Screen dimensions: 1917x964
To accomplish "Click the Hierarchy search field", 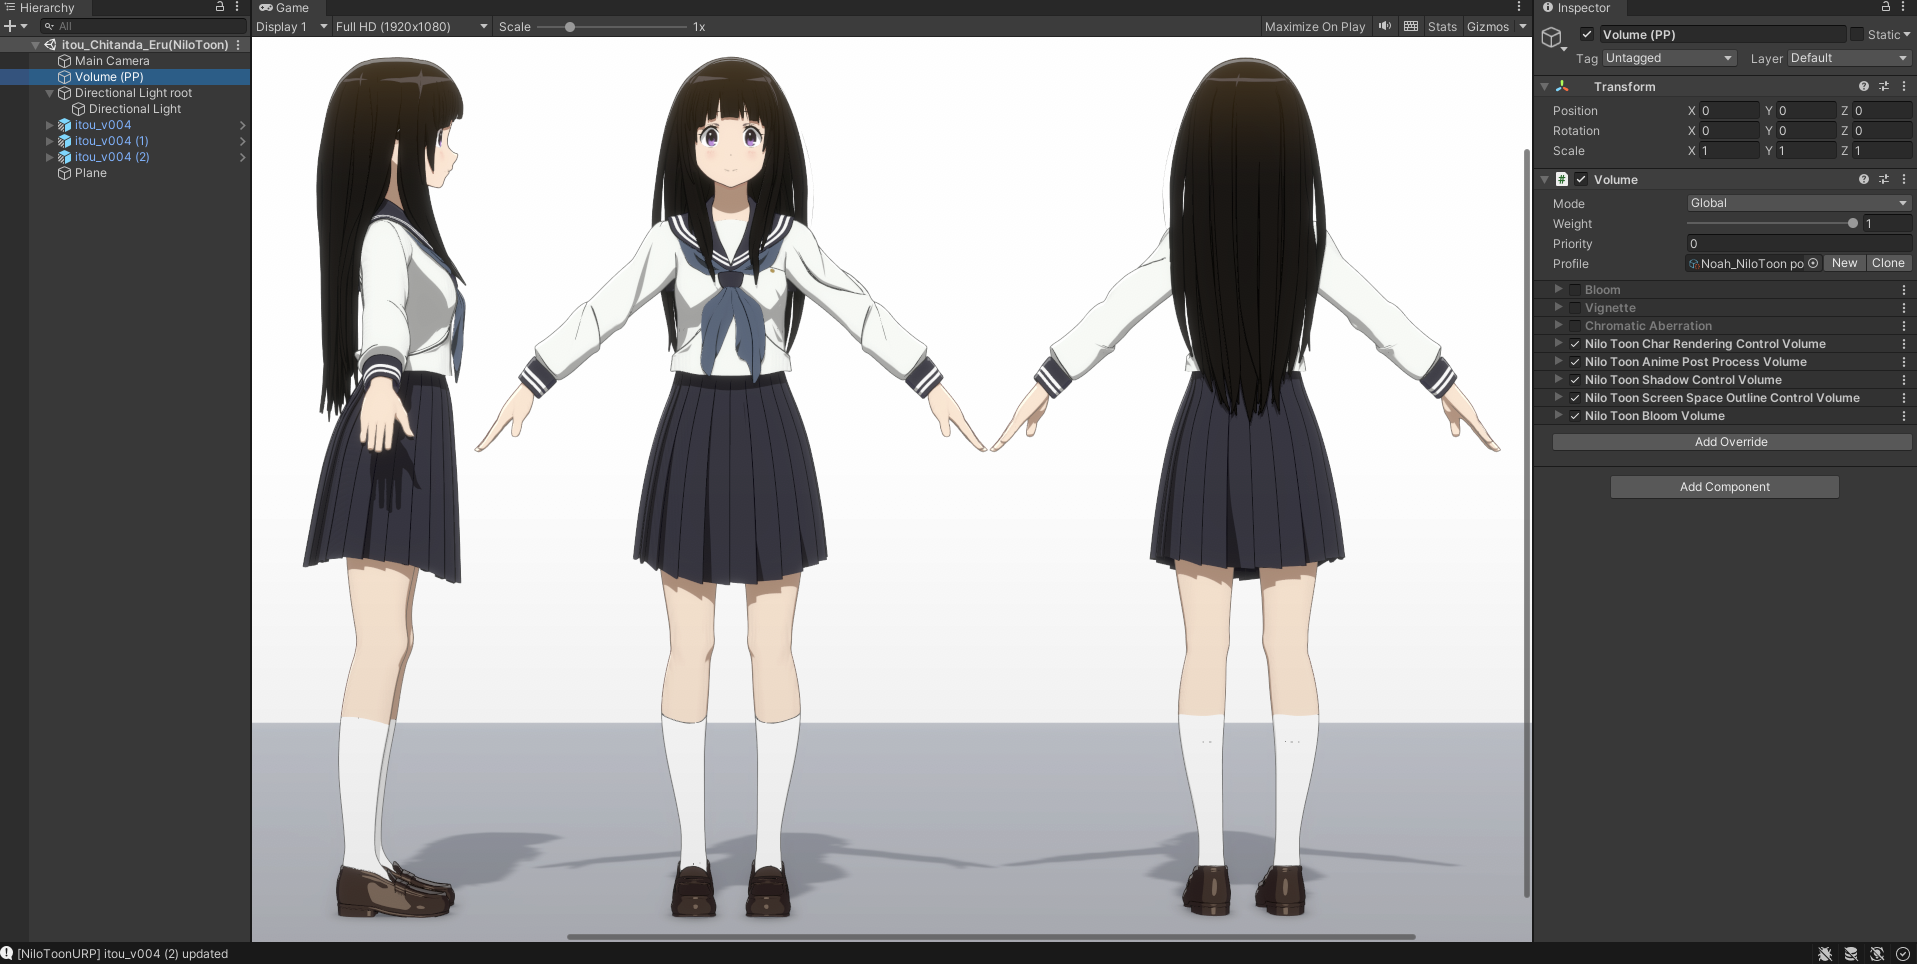I will click(142, 26).
